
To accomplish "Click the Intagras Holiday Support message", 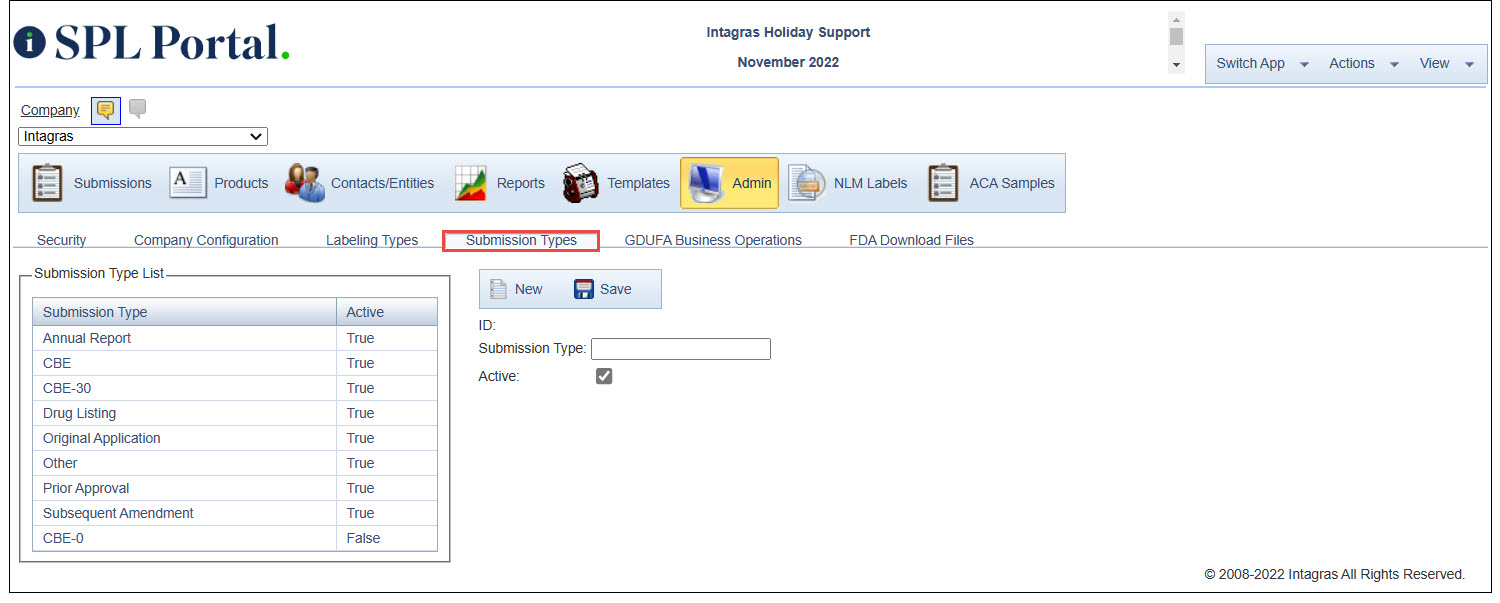I will (x=788, y=32).
